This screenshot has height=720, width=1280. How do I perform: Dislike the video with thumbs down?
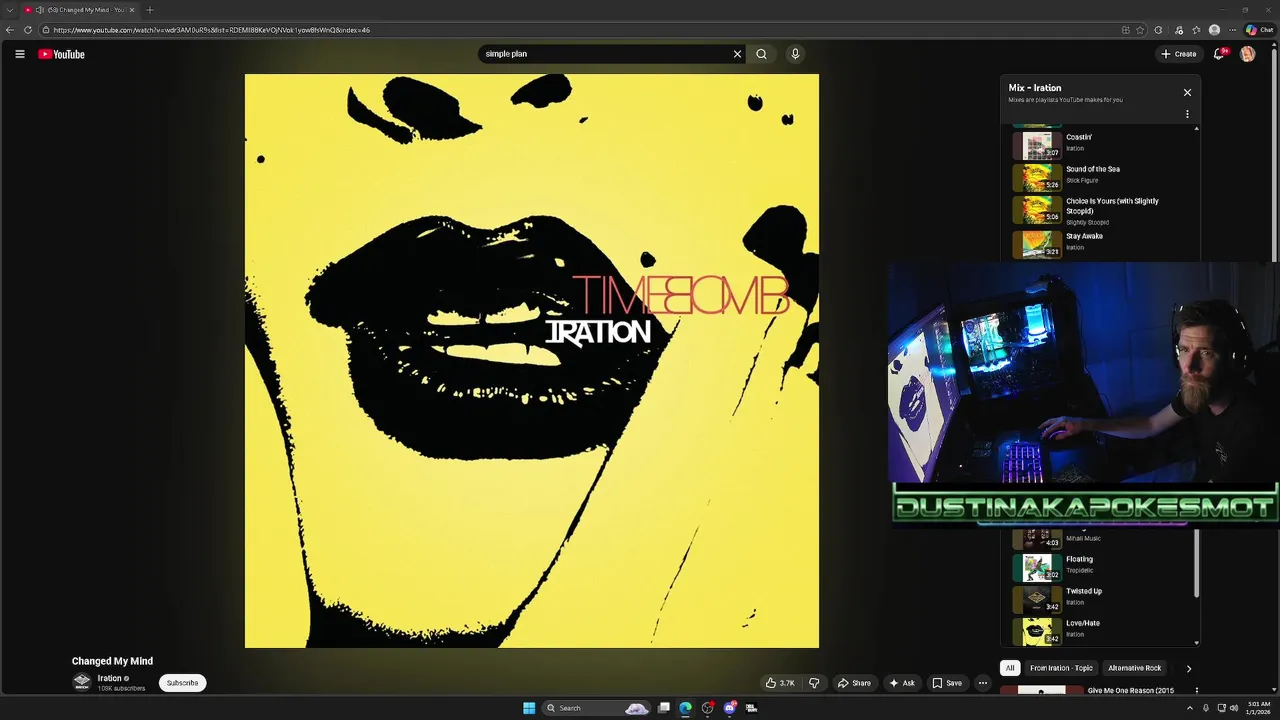point(814,683)
